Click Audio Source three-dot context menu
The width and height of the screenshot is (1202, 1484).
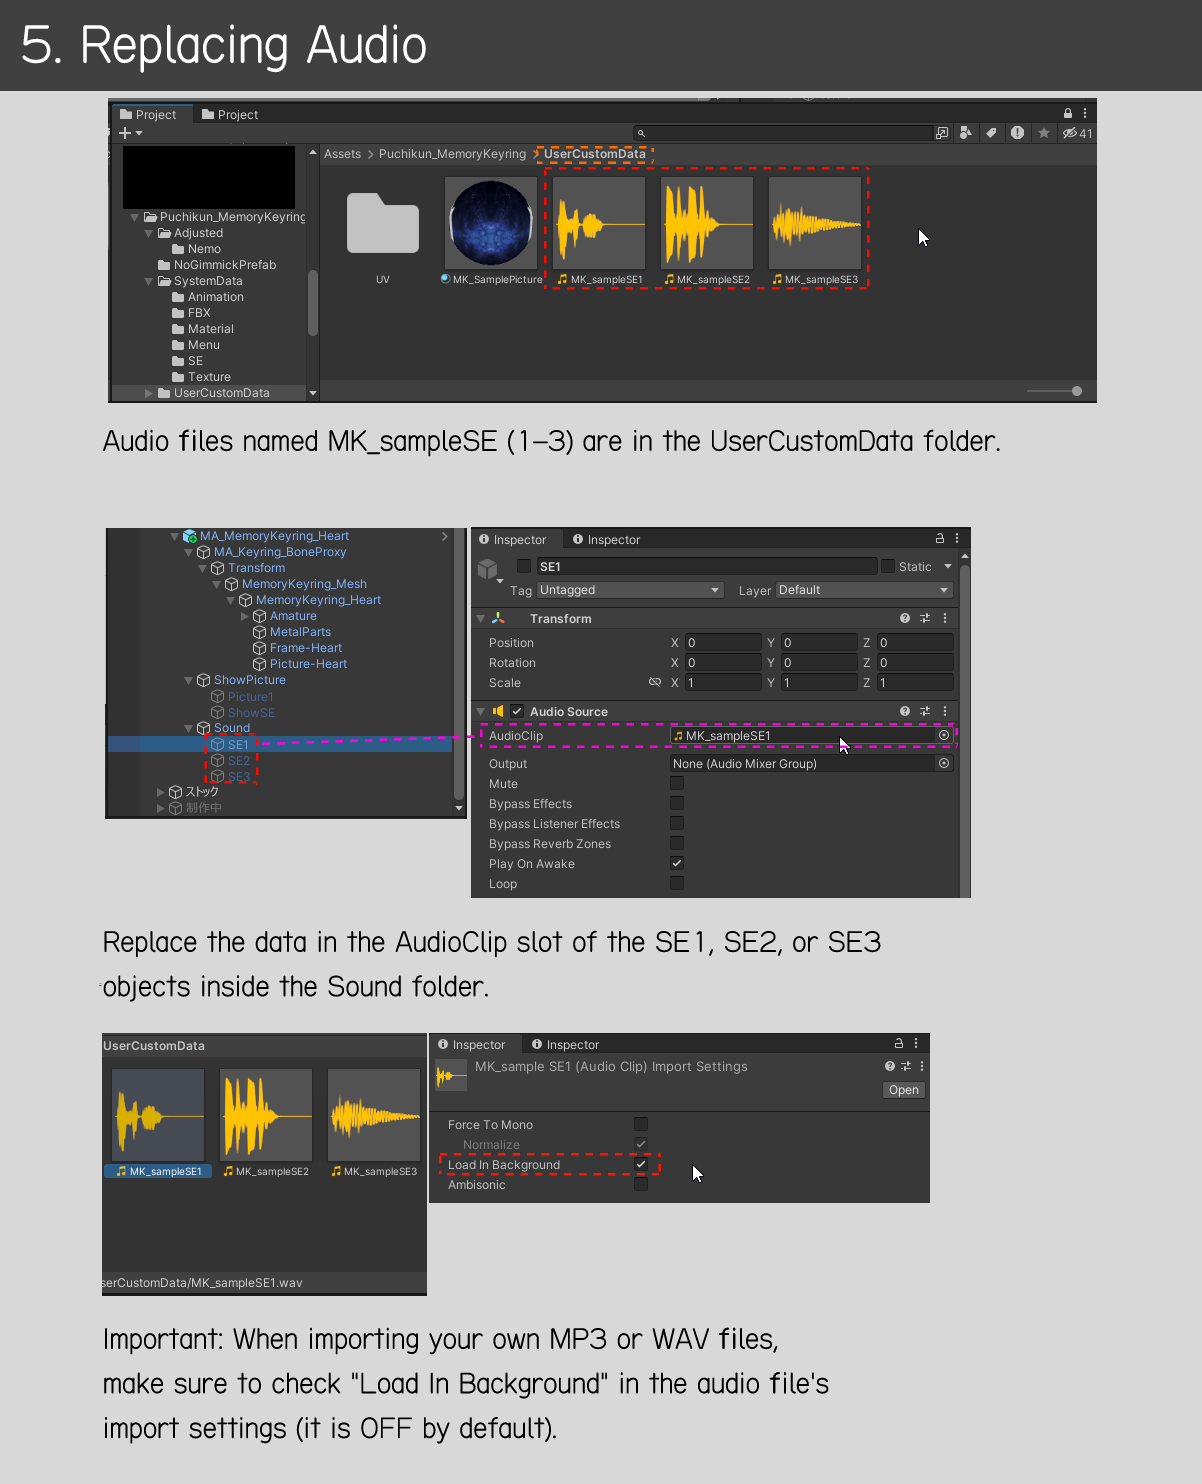945,712
